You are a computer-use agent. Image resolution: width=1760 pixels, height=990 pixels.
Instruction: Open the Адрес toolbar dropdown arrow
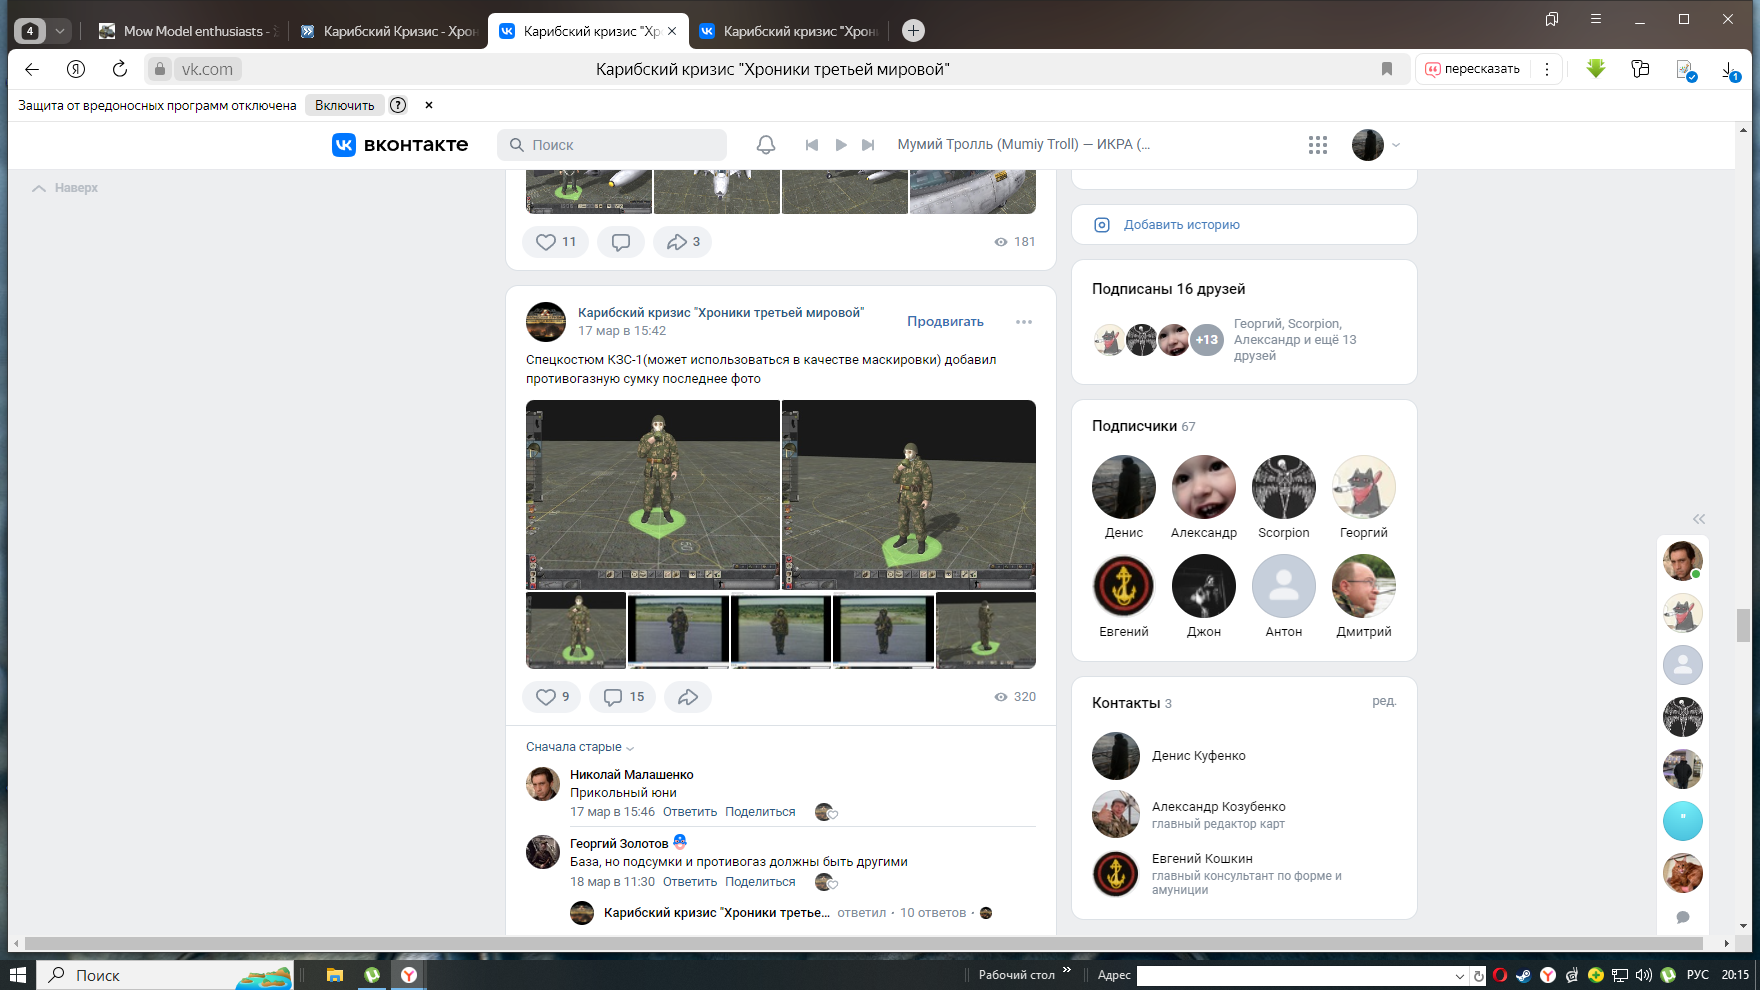(1460, 976)
